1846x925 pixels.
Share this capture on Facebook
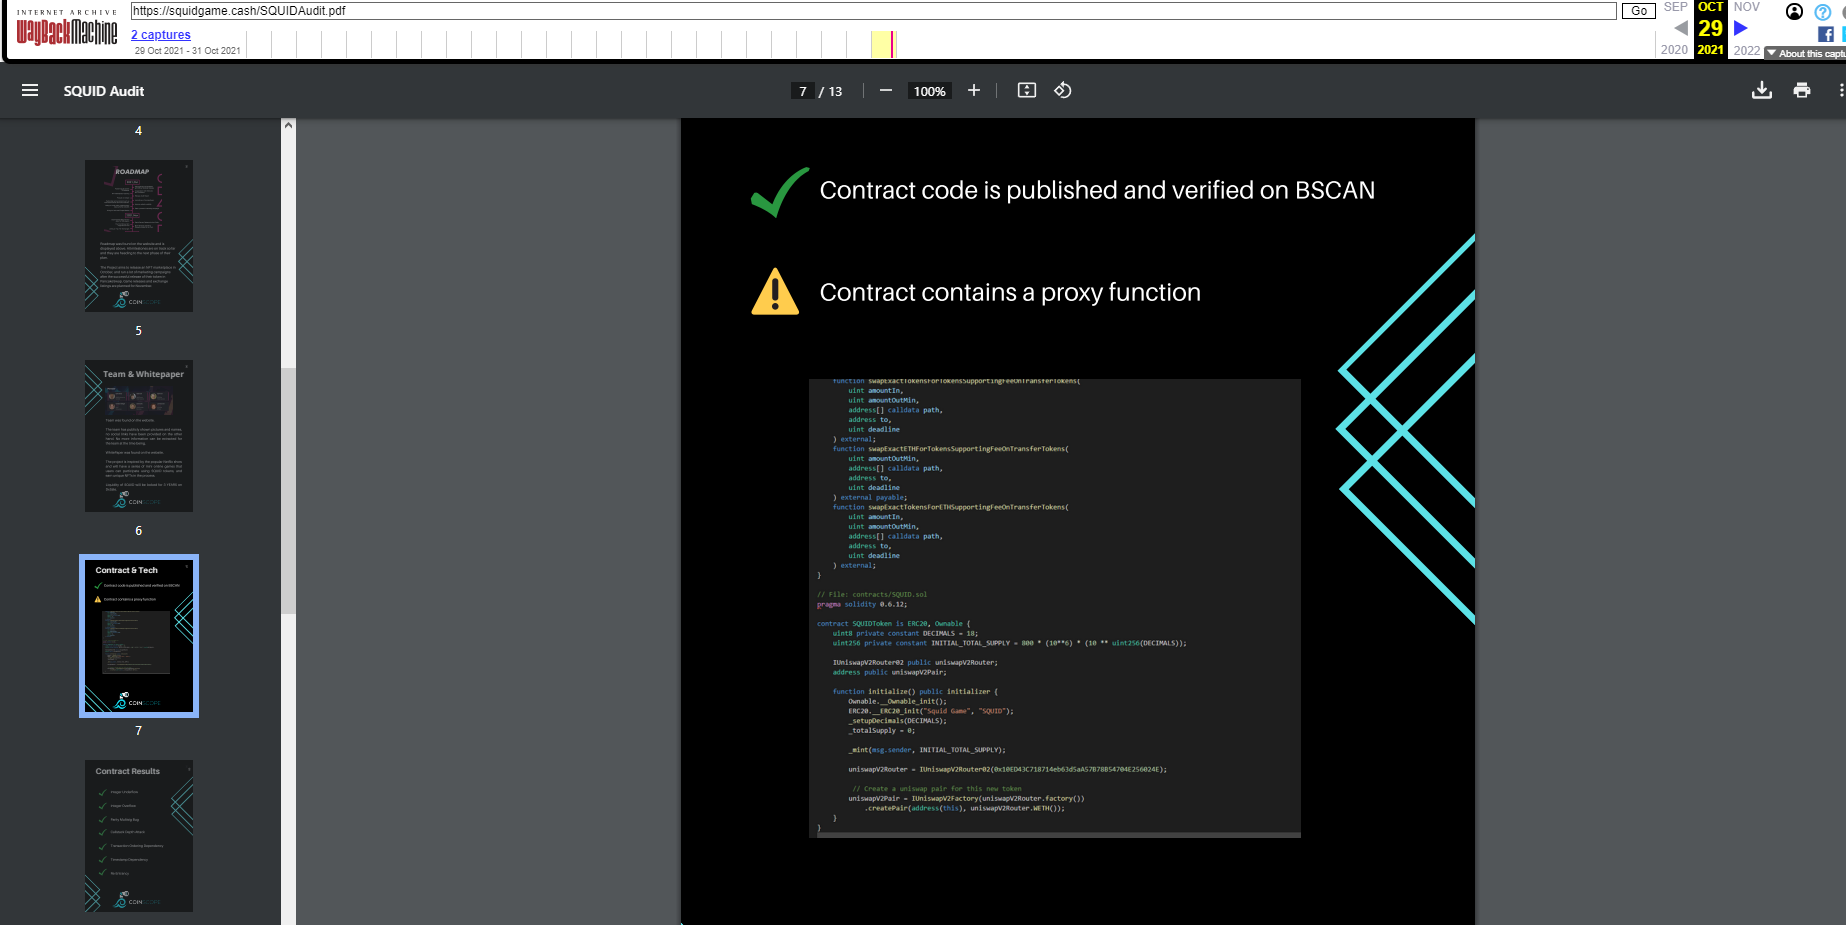click(x=1826, y=34)
